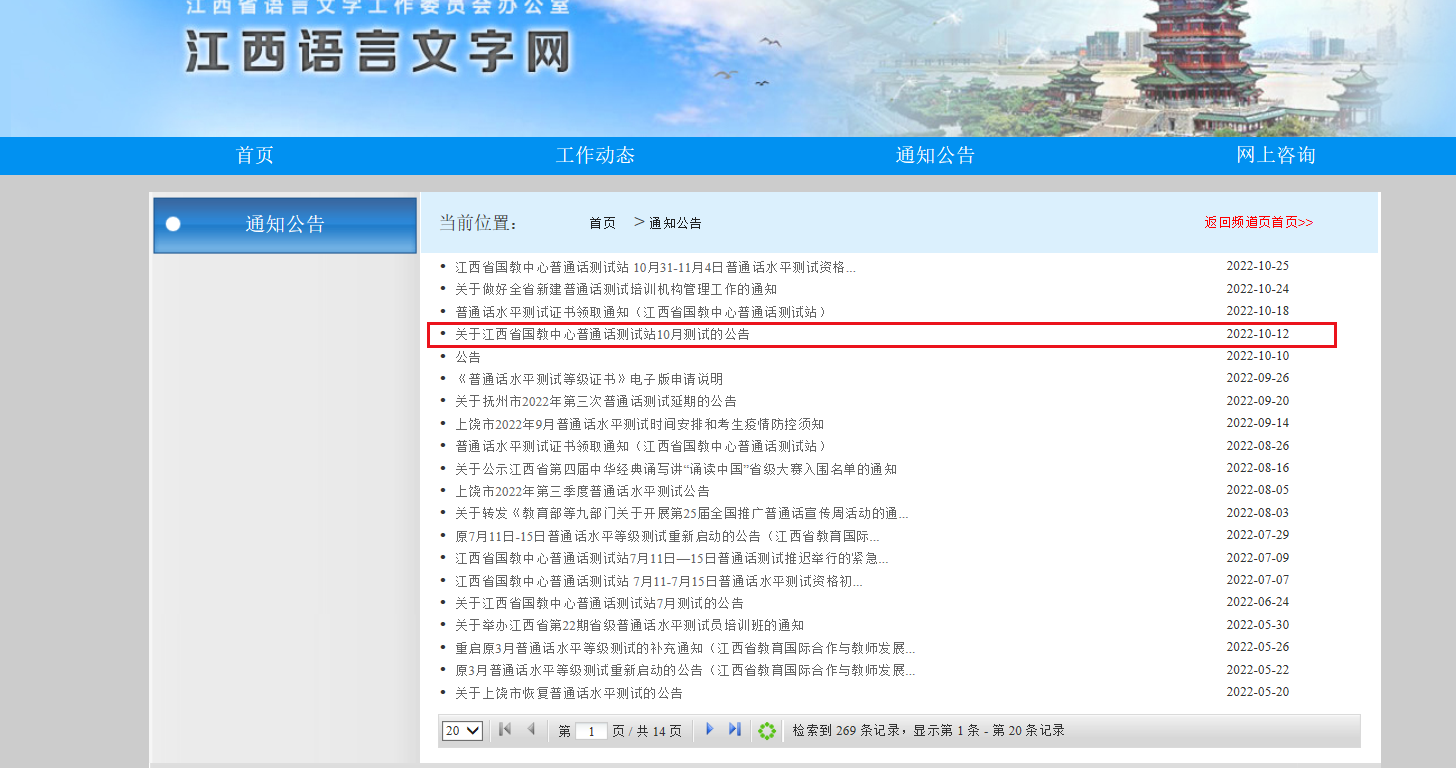Open the 关于江西省国教中心普通话测试站10月测试的公告 notice
This screenshot has height=768, width=1456.
pyautogui.click(x=602, y=334)
